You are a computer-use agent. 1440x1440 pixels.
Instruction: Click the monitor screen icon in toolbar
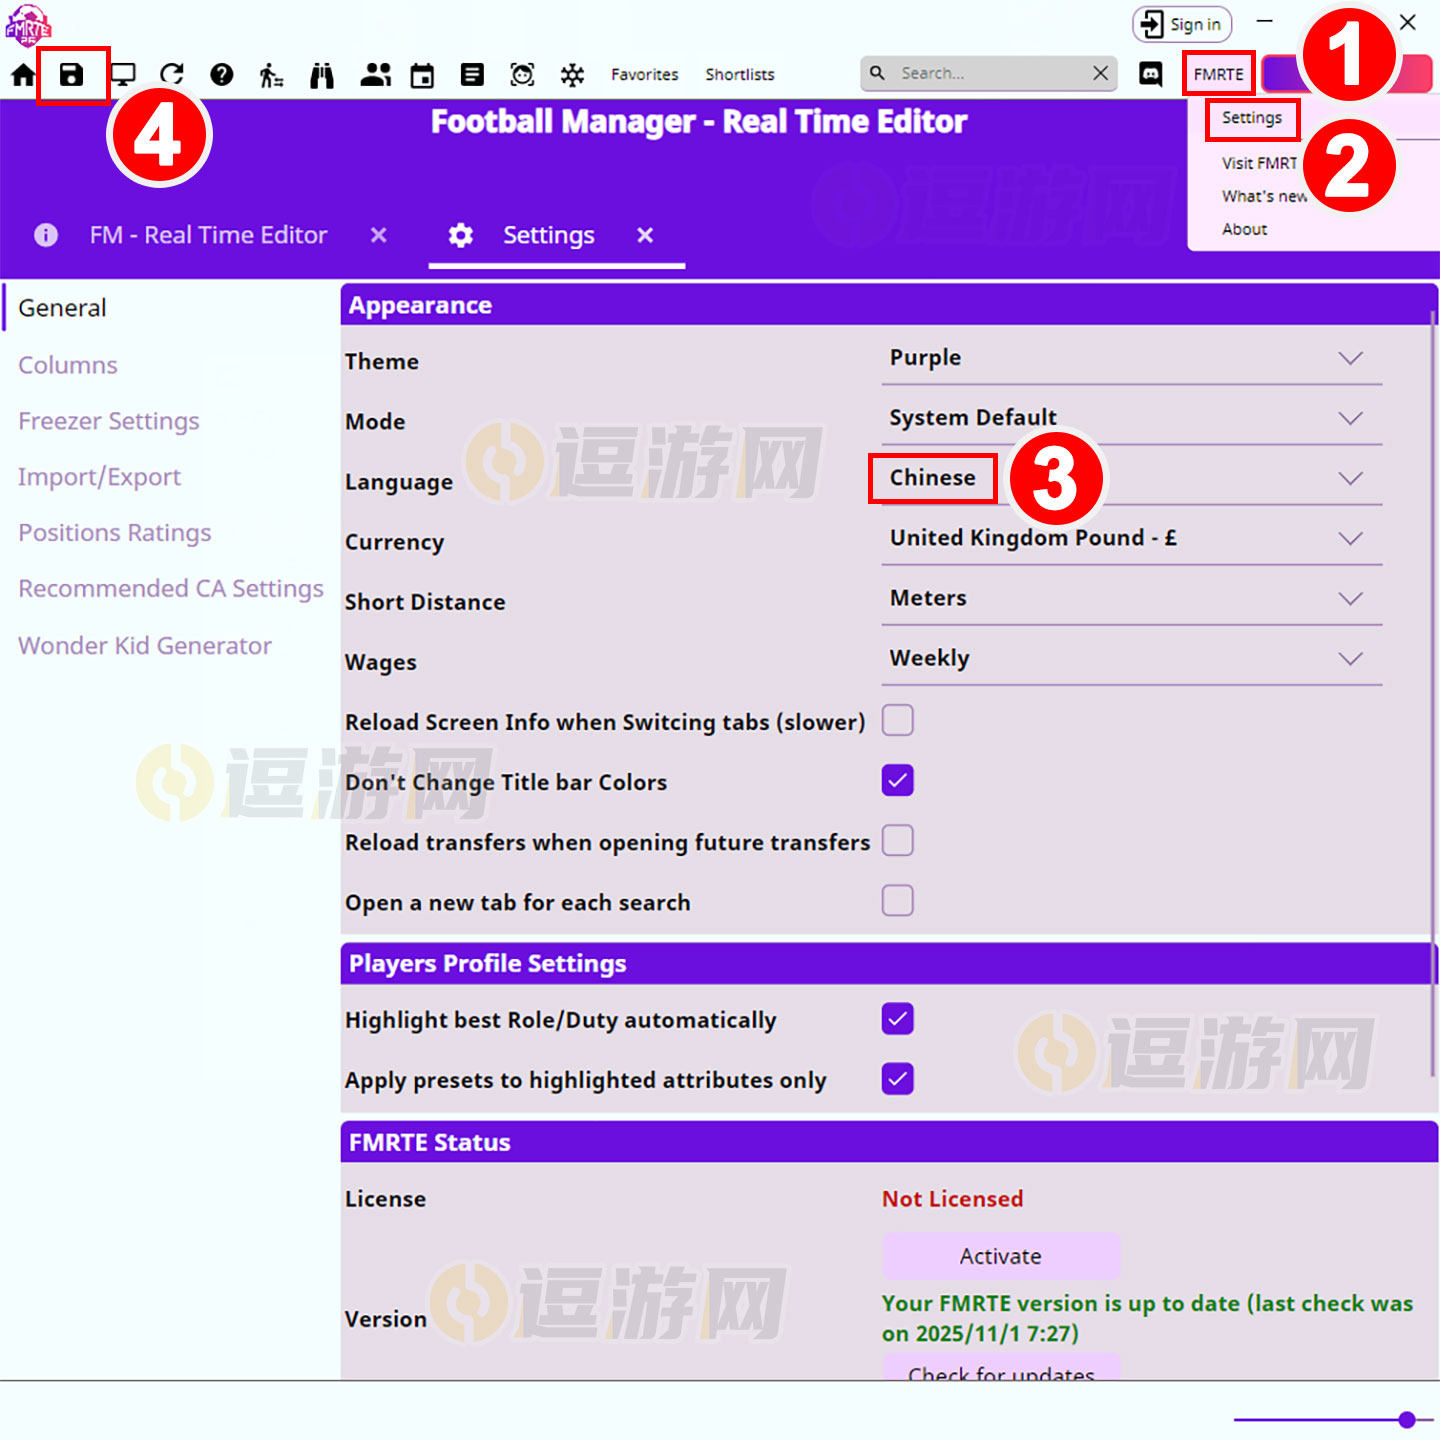(123, 75)
